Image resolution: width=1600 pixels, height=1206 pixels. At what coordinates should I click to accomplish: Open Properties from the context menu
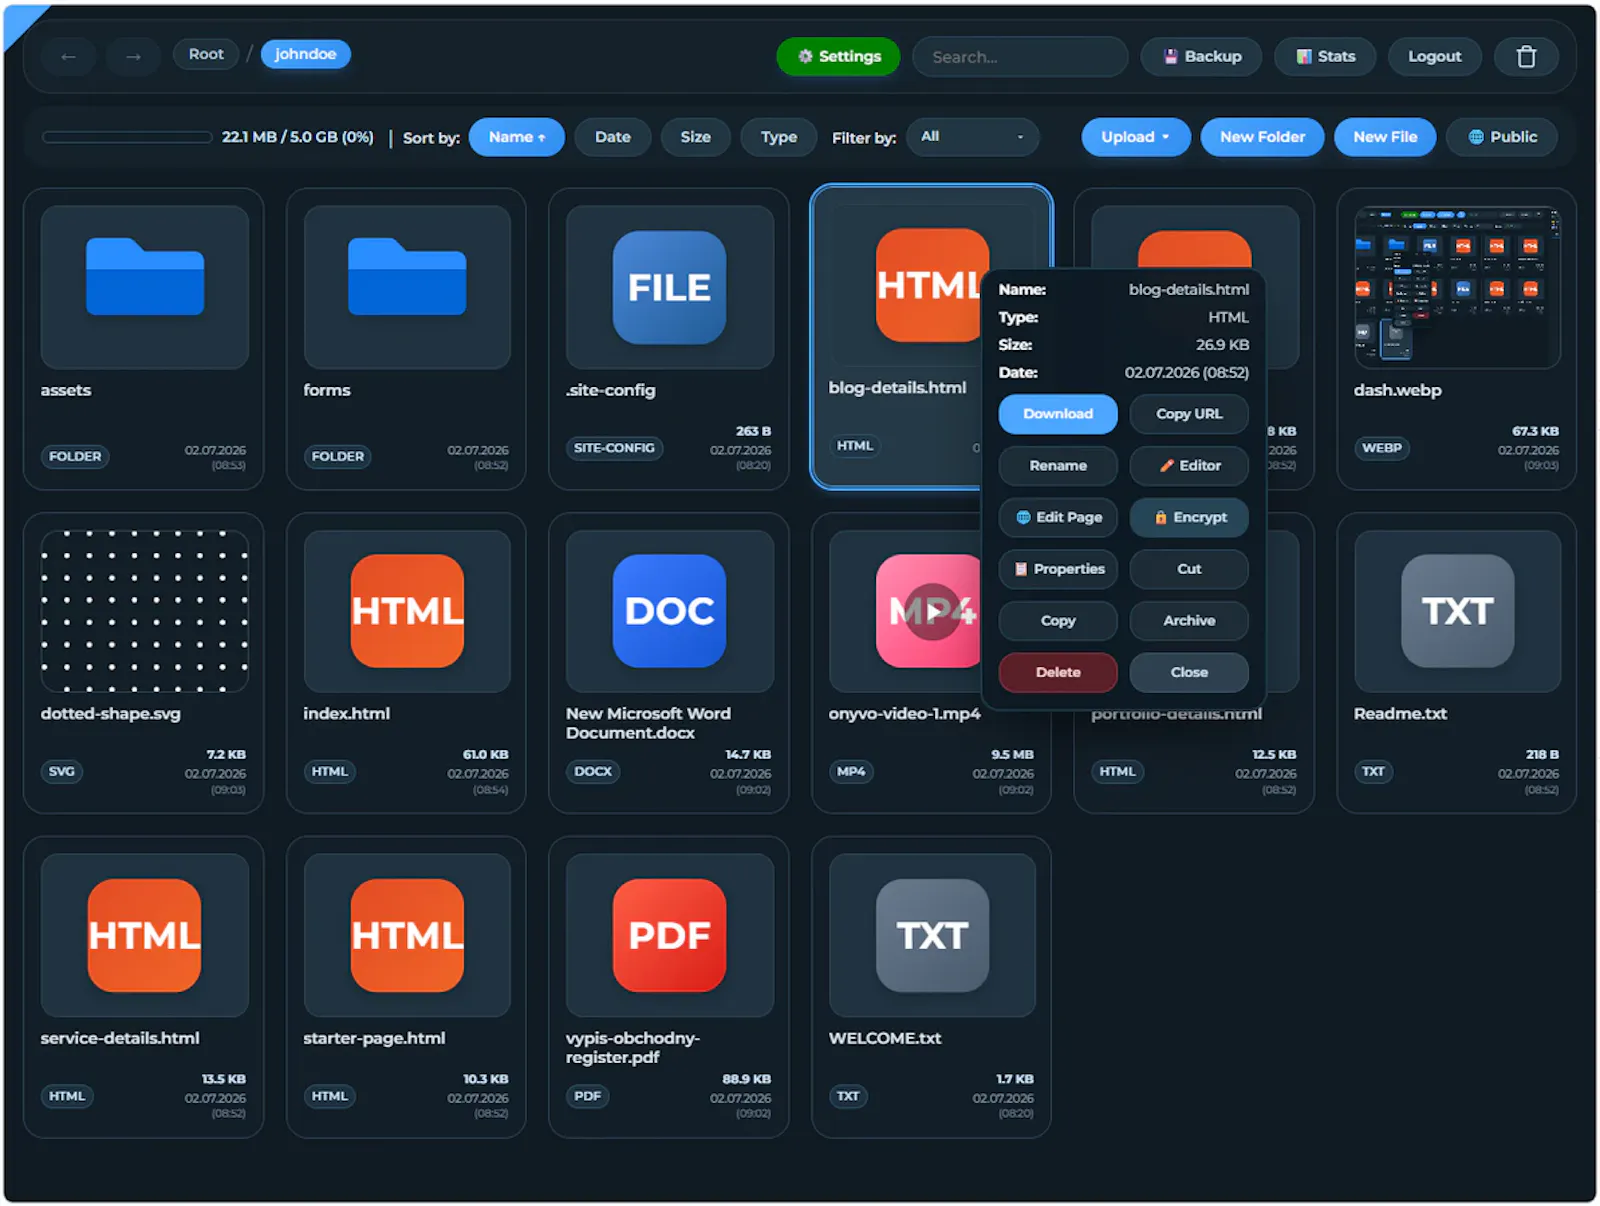[x=1058, y=569]
